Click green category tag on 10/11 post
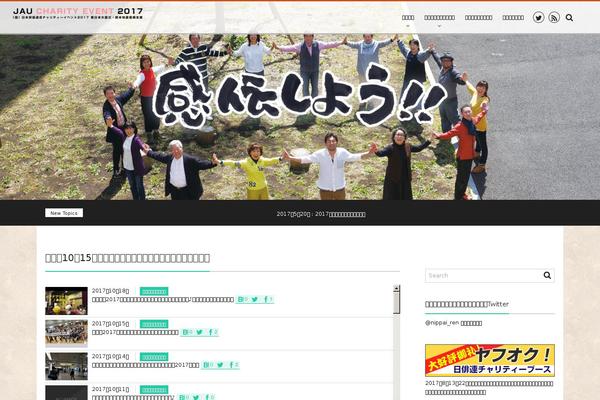 click(154, 390)
